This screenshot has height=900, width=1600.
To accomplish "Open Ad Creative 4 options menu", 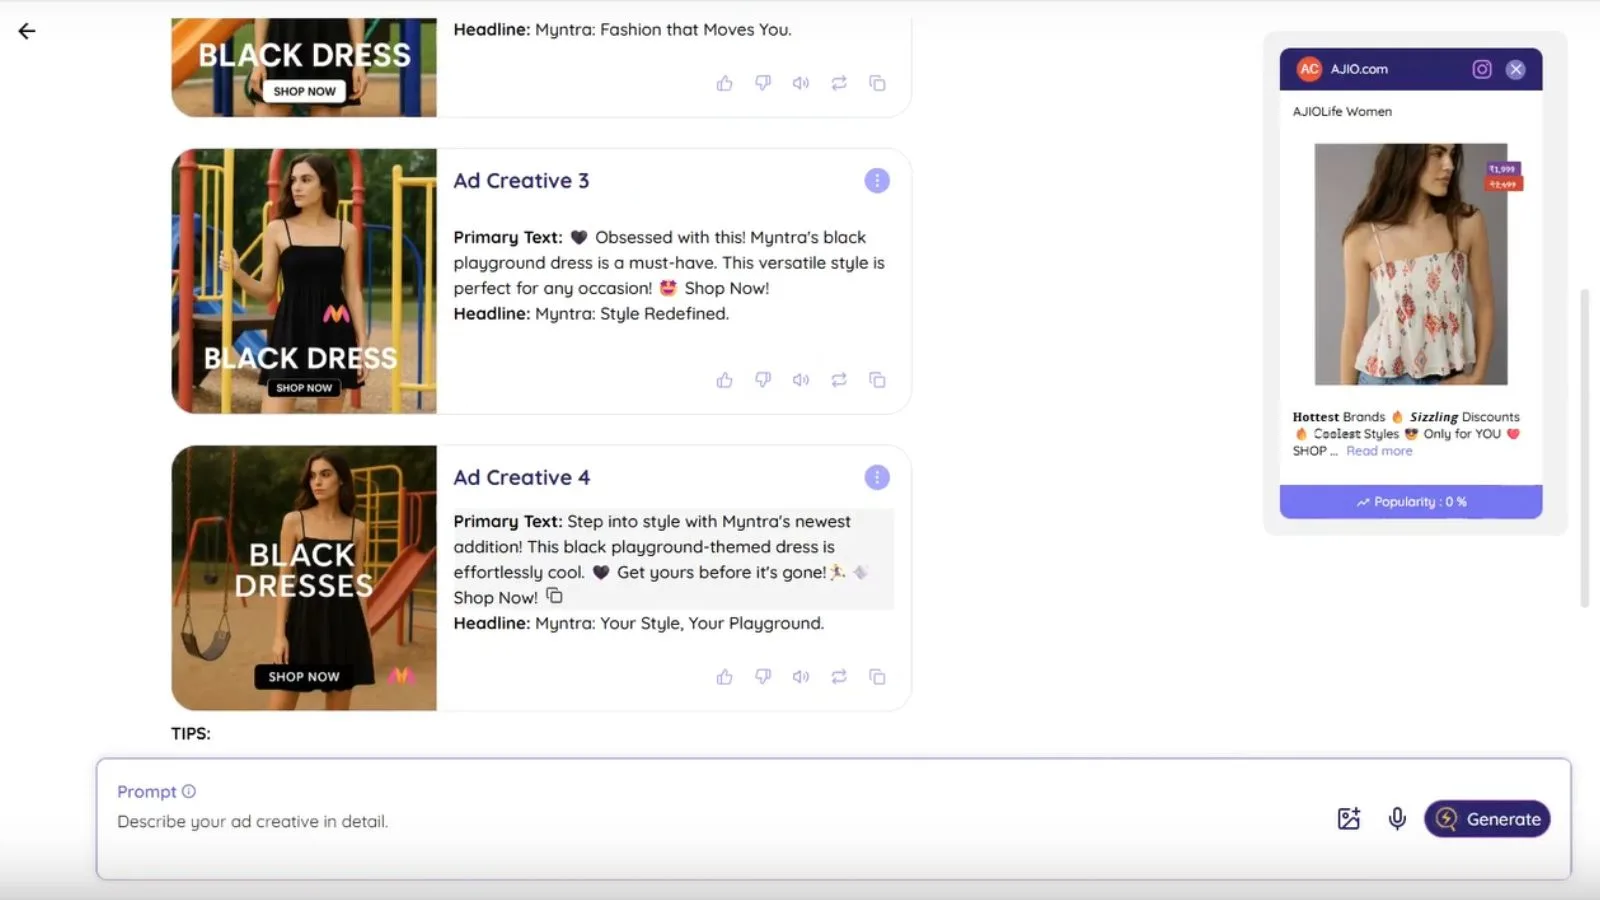I will pyautogui.click(x=877, y=478).
